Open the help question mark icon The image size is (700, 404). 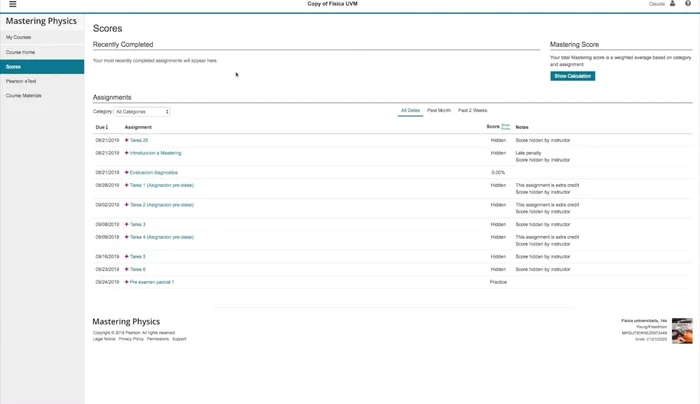(688, 4)
